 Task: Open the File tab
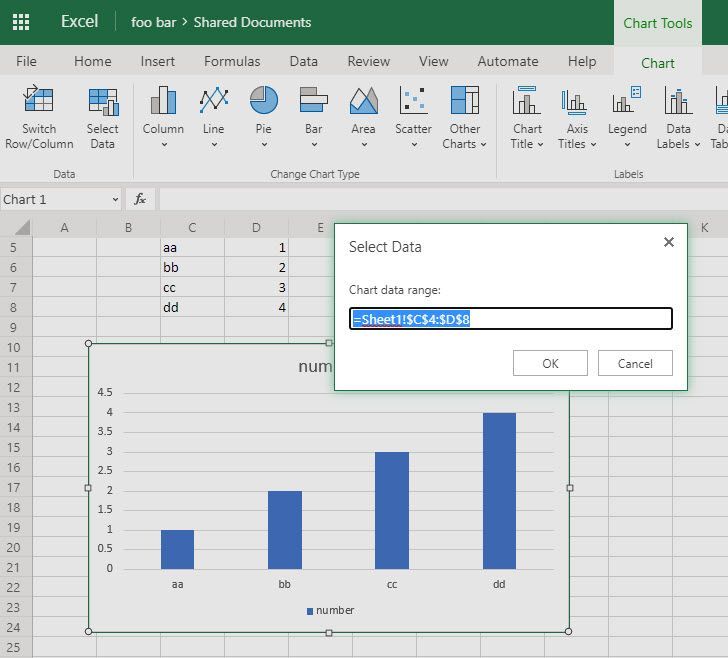26,61
